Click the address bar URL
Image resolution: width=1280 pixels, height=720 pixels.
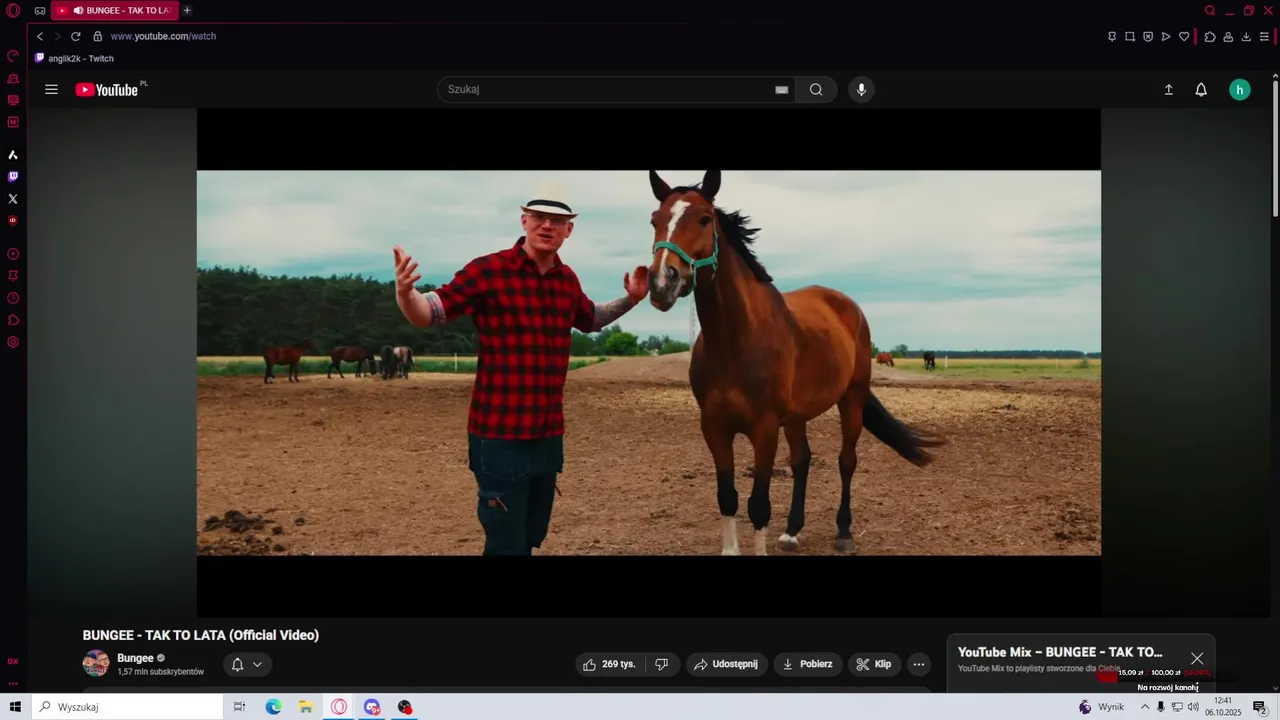point(163,36)
